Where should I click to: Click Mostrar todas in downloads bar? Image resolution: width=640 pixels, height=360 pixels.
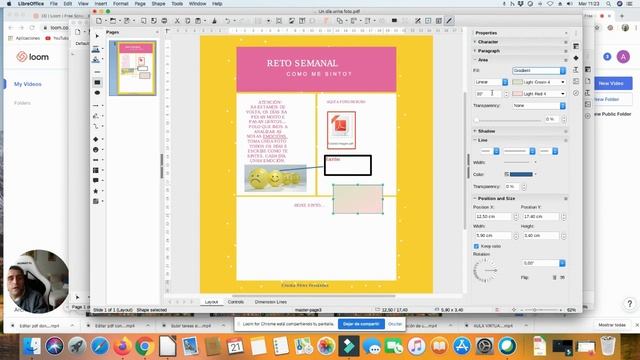coord(612,325)
